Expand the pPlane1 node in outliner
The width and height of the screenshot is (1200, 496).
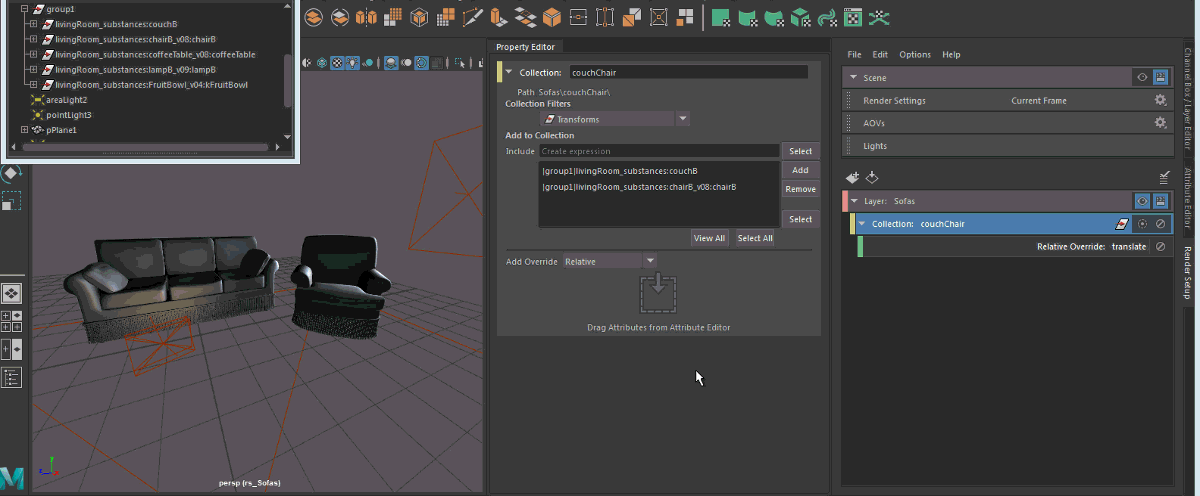pyautogui.click(x=25, y=130)
